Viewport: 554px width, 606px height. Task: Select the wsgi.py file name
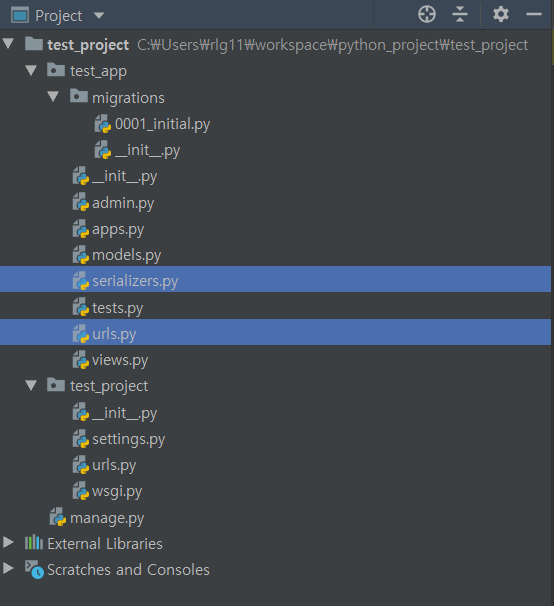coord(117,492)
